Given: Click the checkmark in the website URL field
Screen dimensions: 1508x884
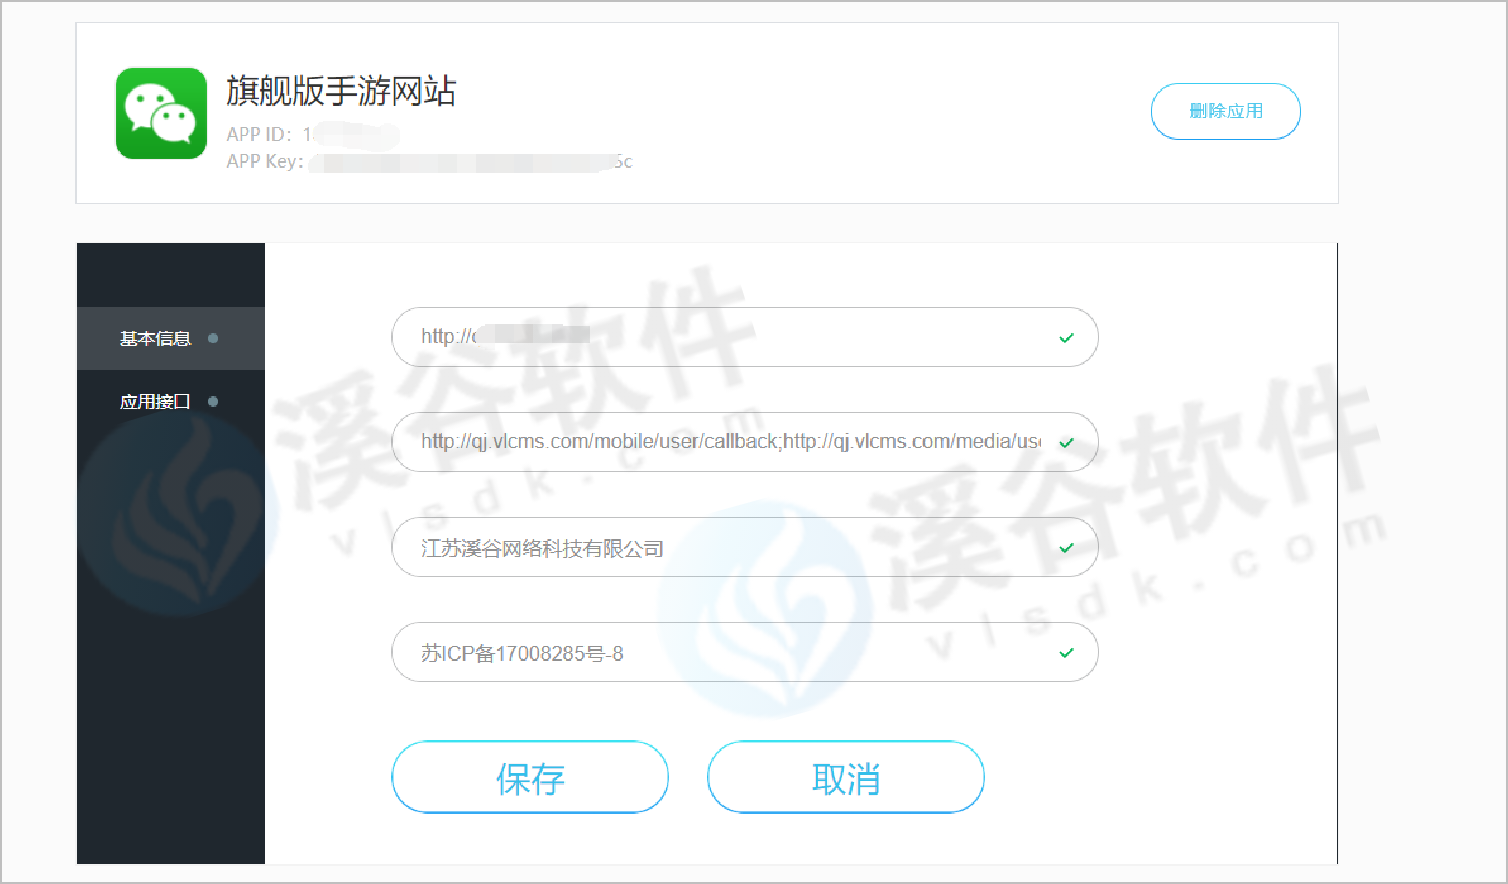Looking at the screenshot, I should coord(1066,338).
